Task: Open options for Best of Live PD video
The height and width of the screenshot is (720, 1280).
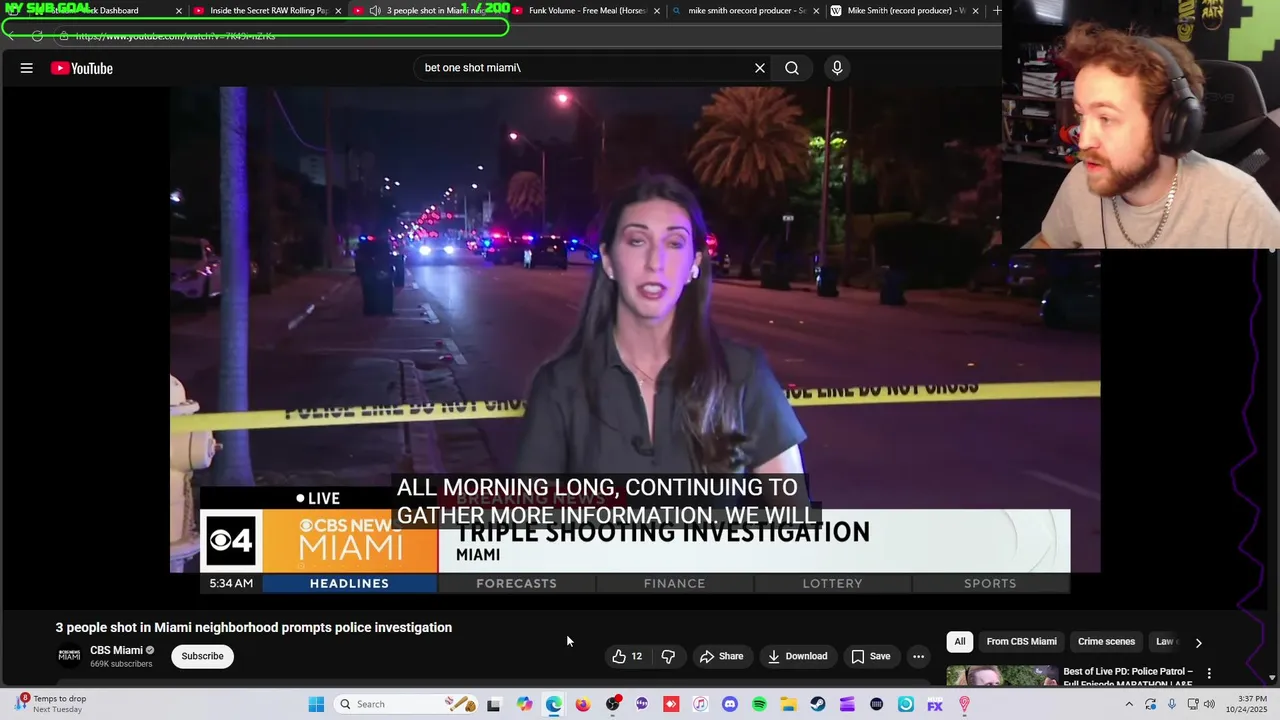Action: [1209, 673]
